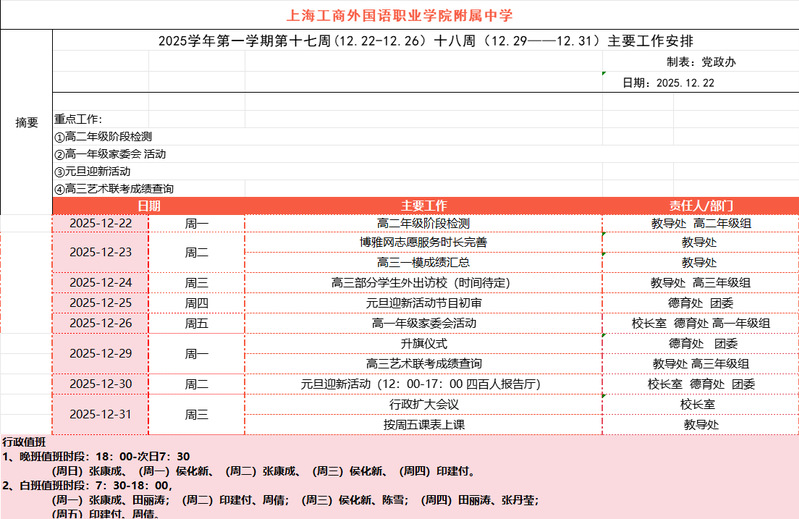Select the 校长室 德育处 高一年级组 cell
799x519 pixels.
click(700, 323)
